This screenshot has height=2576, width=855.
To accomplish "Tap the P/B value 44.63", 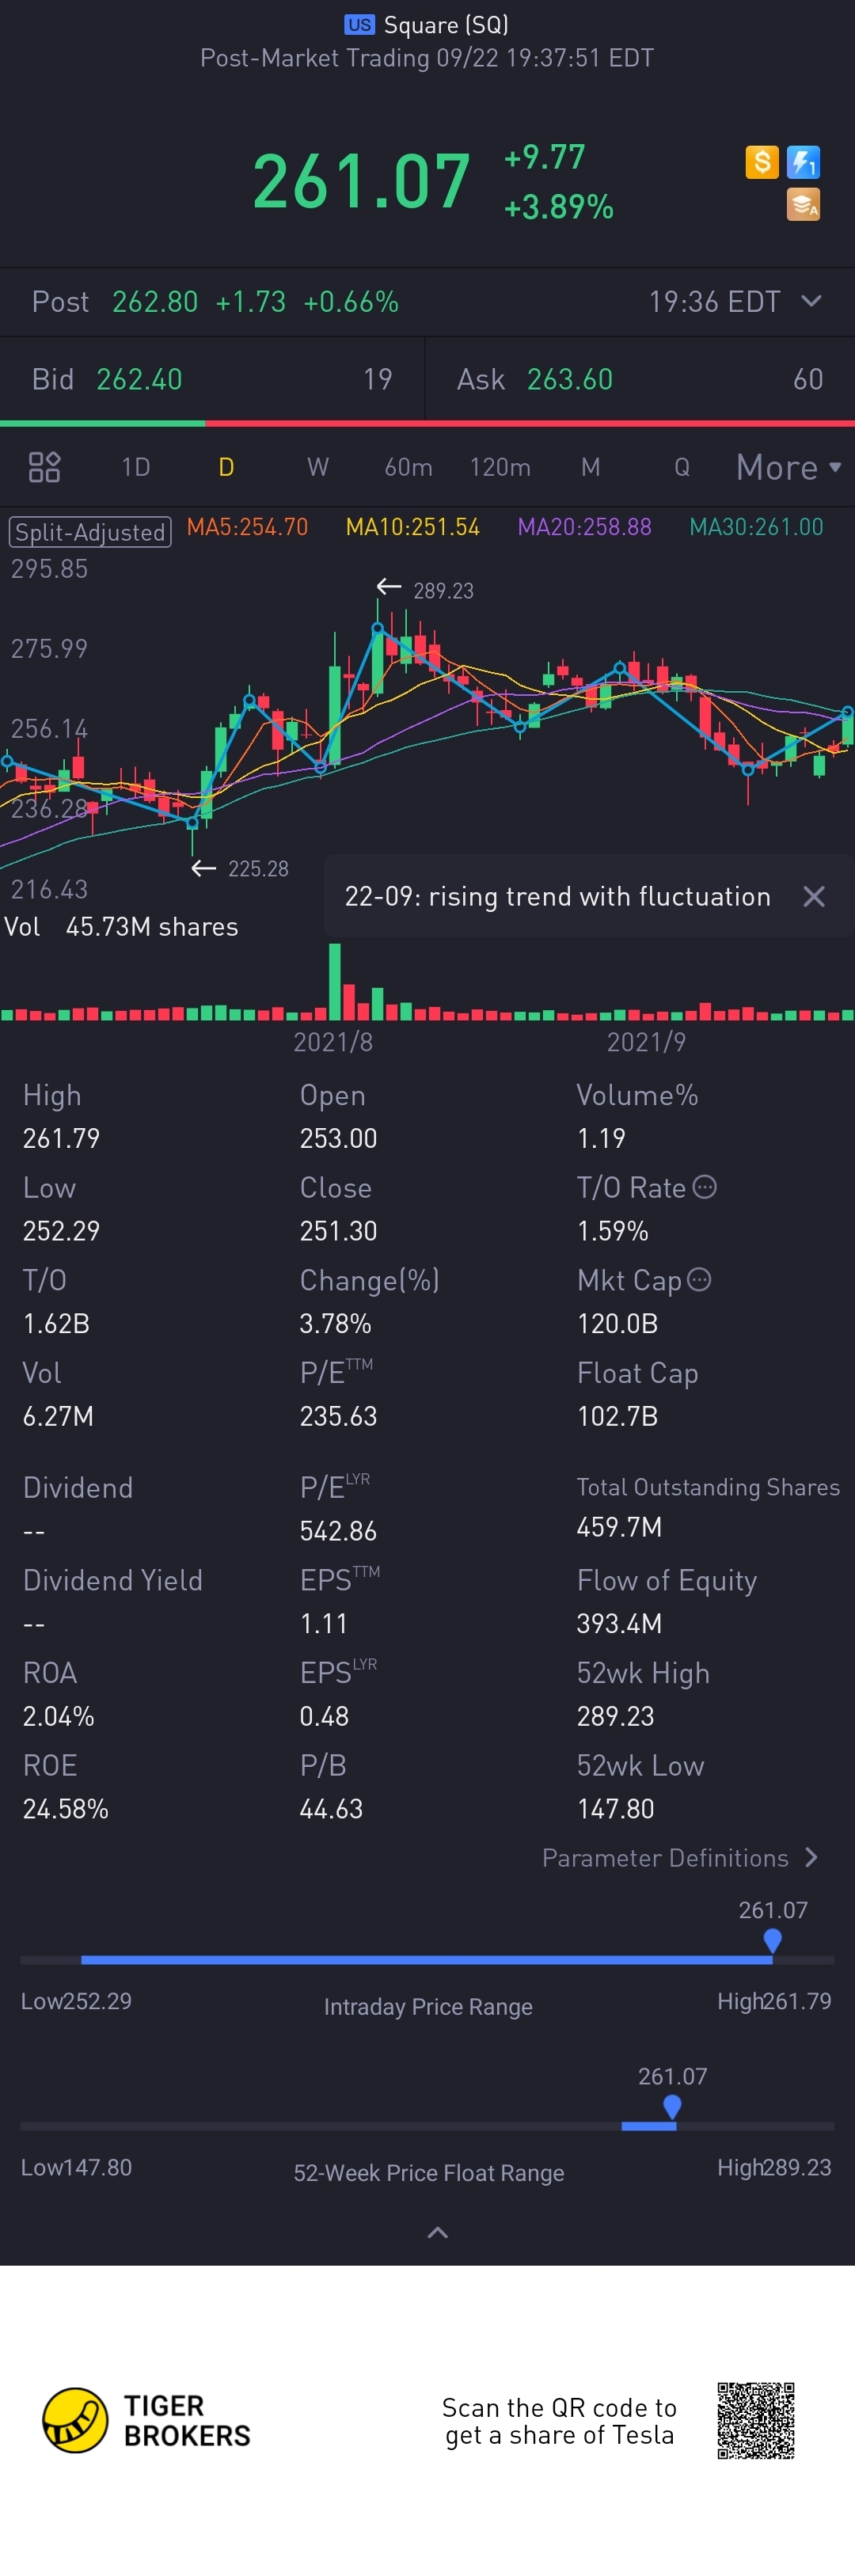I will pos(331,1809).
